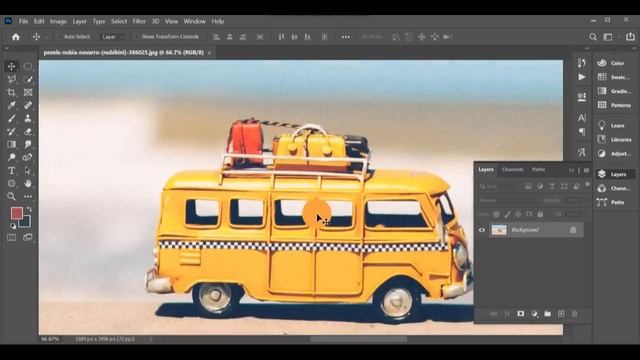Screen dimensions: 640x360
Task: Select the Eraser tool
Action: tap(28, 131)
